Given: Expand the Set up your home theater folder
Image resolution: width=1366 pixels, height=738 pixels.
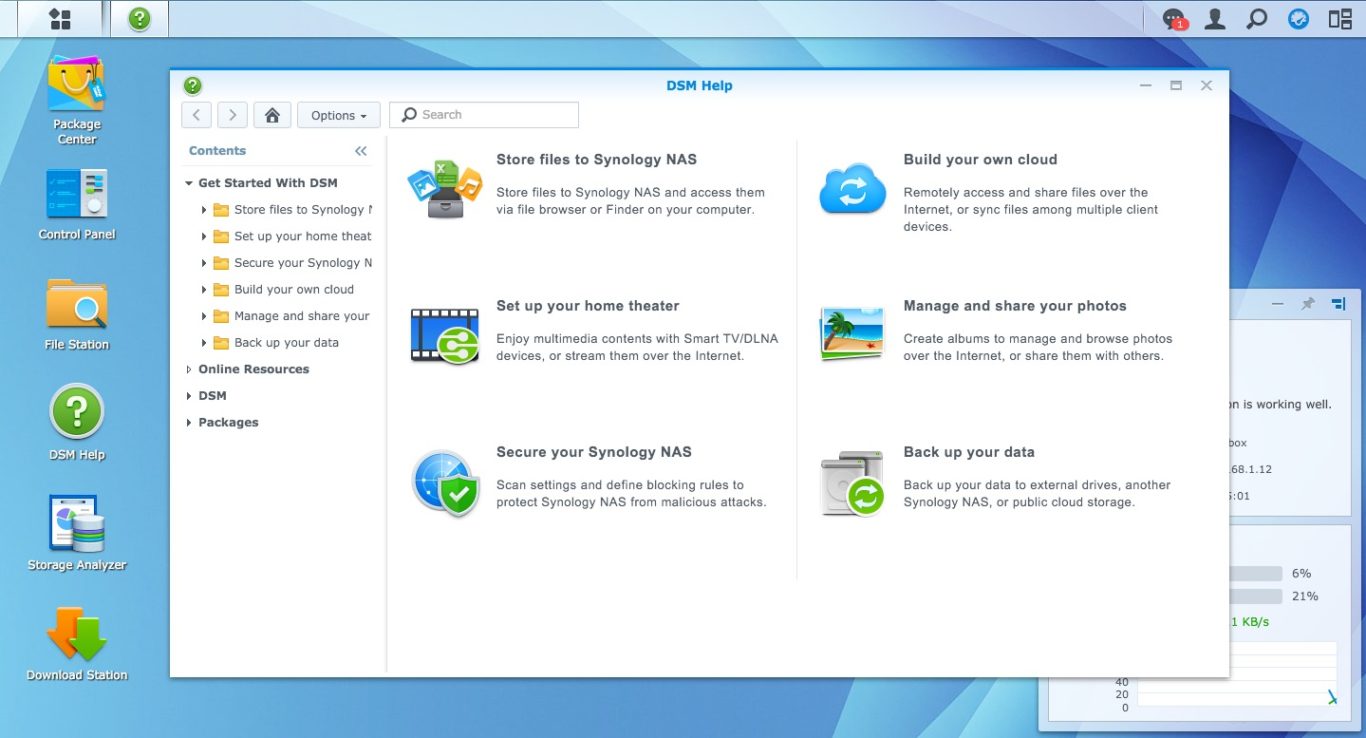Looking at the screenshot, I should pyautogui.click(x=203, y=237).
